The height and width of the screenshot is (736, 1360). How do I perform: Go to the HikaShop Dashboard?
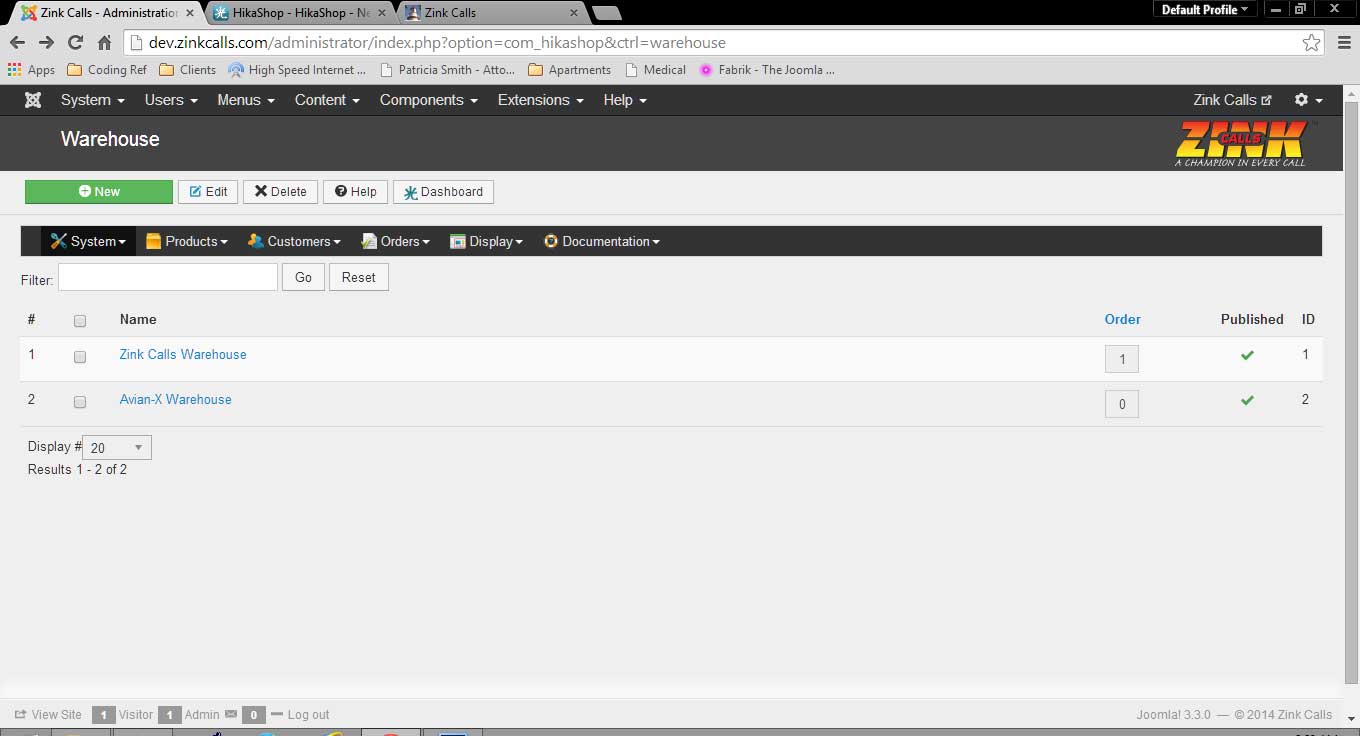click(x=443, y=192)
